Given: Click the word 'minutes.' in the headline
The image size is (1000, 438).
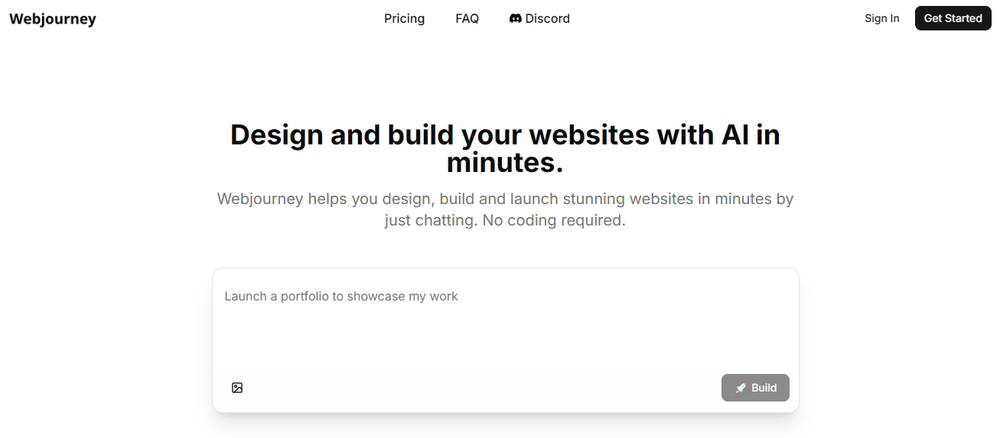Looking at the screenshot, I should (x=505, y=162).
